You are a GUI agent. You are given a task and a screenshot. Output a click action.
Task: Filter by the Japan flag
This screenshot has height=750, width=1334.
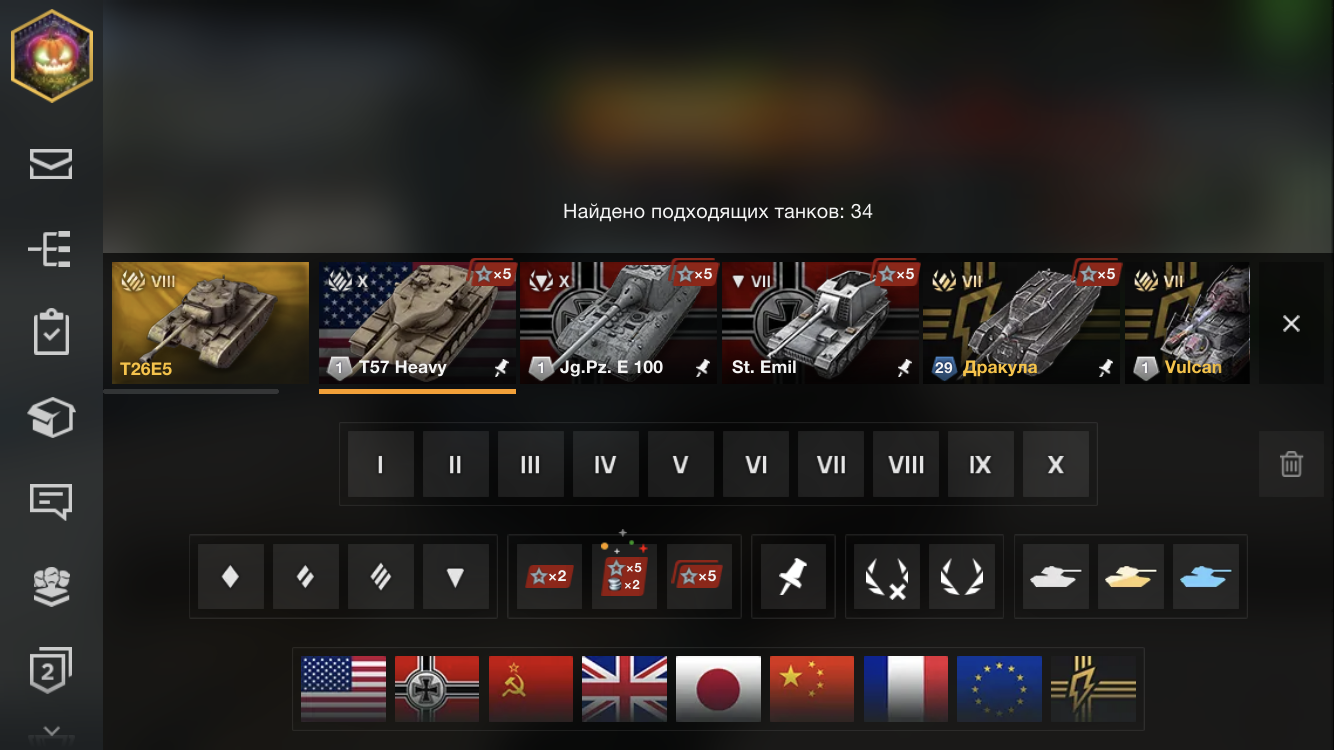pyautogui.click(x=719, y=689)
